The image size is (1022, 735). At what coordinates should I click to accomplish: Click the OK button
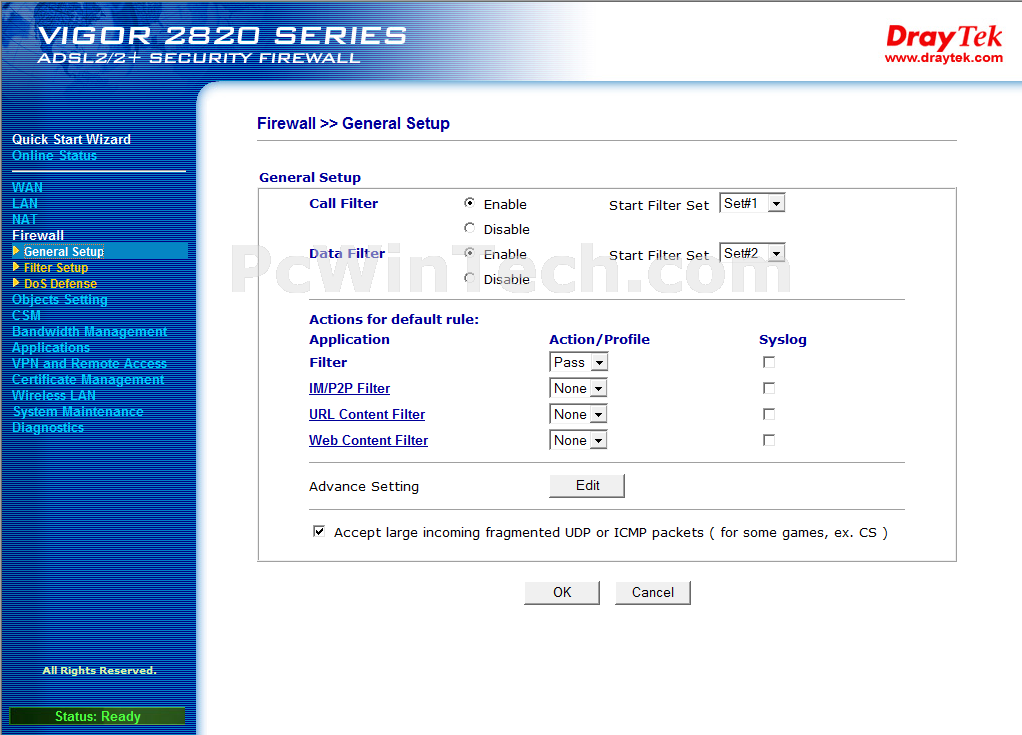point(562,592)
